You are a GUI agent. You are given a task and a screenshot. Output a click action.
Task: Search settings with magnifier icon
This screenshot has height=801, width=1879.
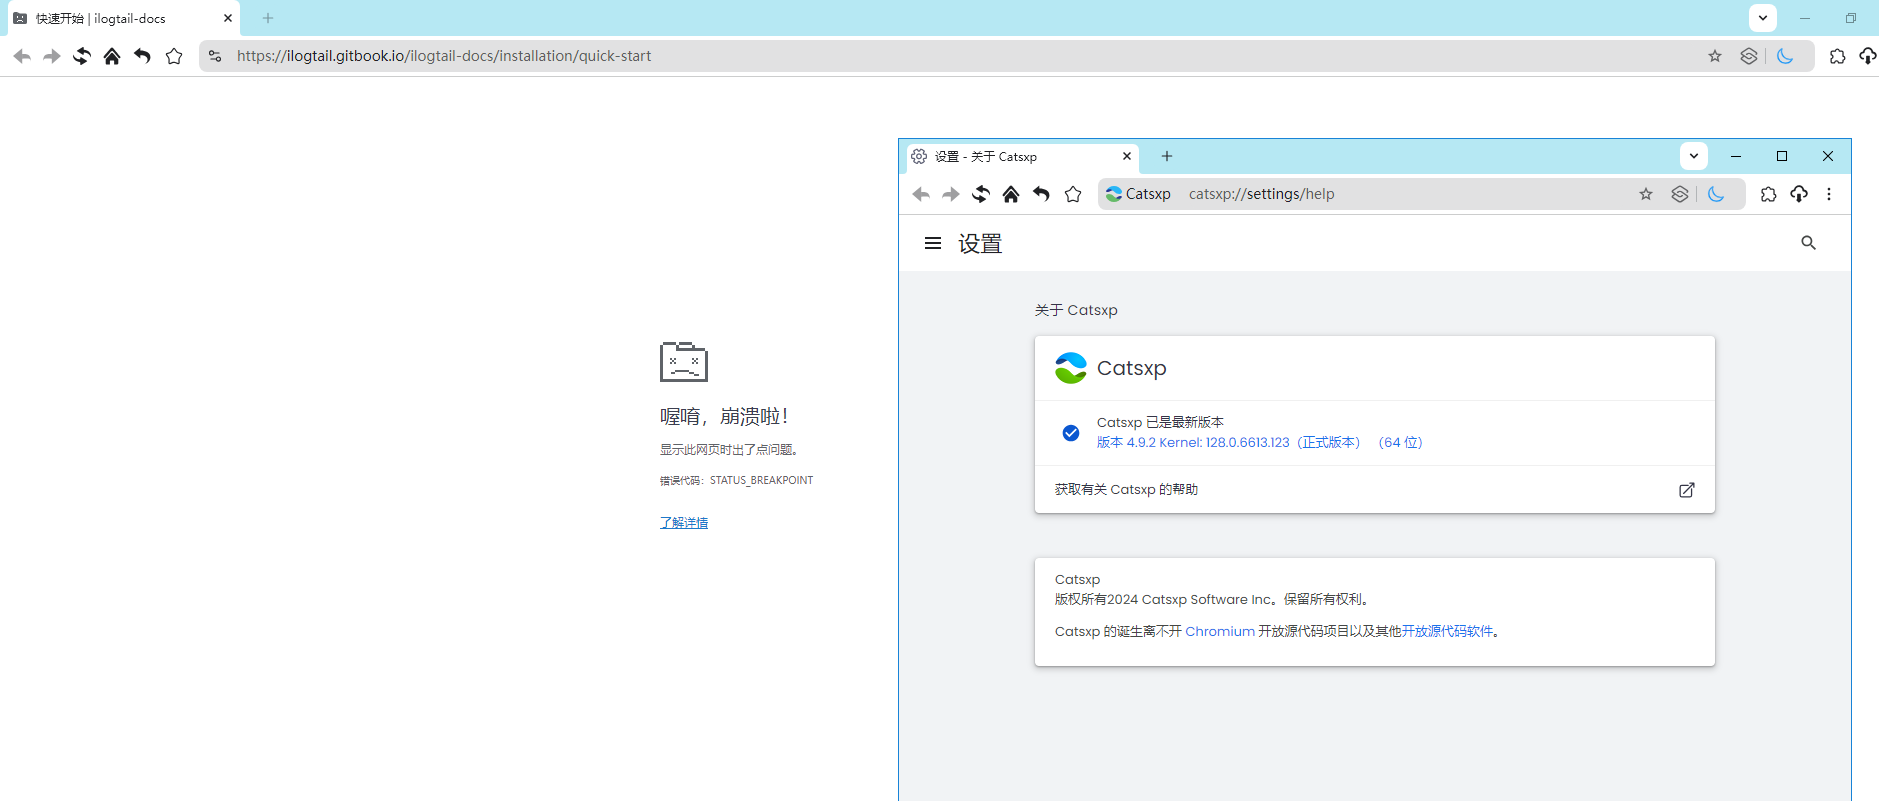pyautogui.click(x=1808, y=243)
